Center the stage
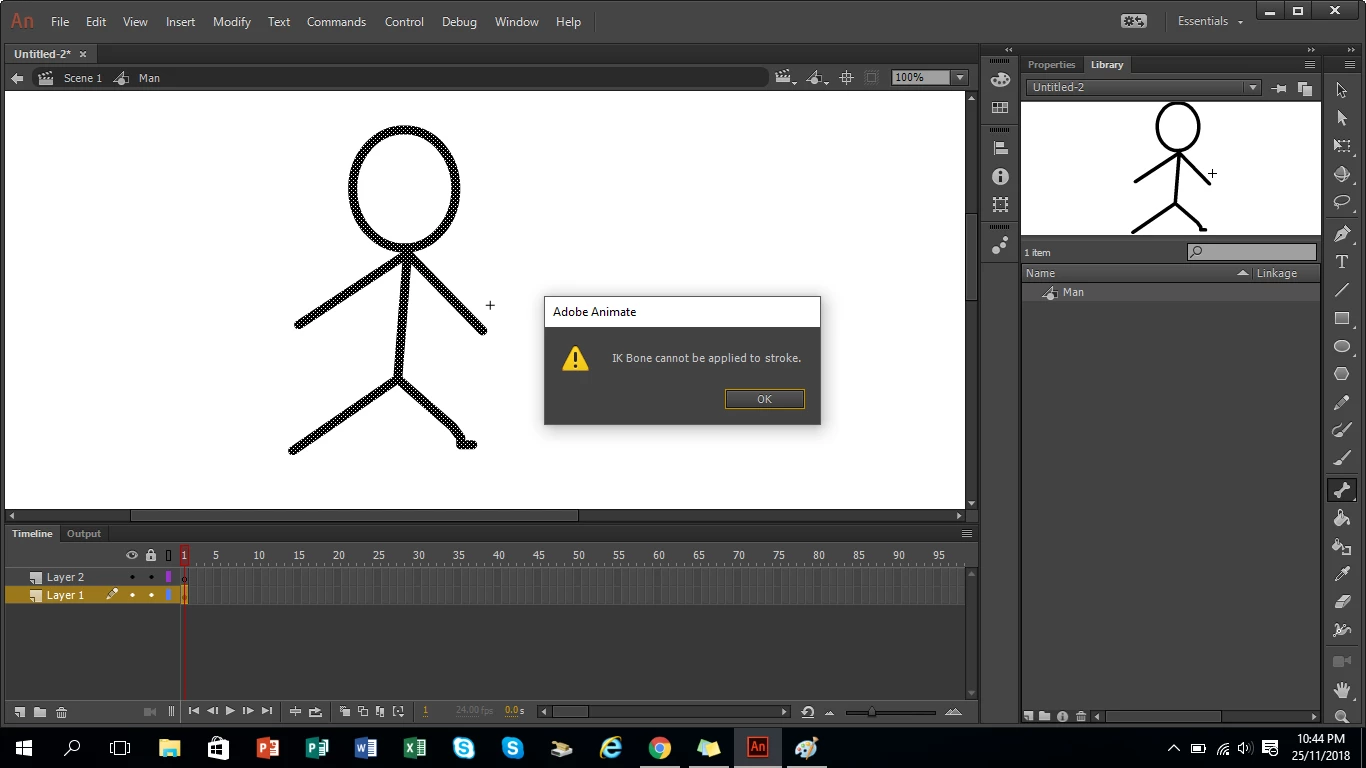1366x768 pixels. 846,77
